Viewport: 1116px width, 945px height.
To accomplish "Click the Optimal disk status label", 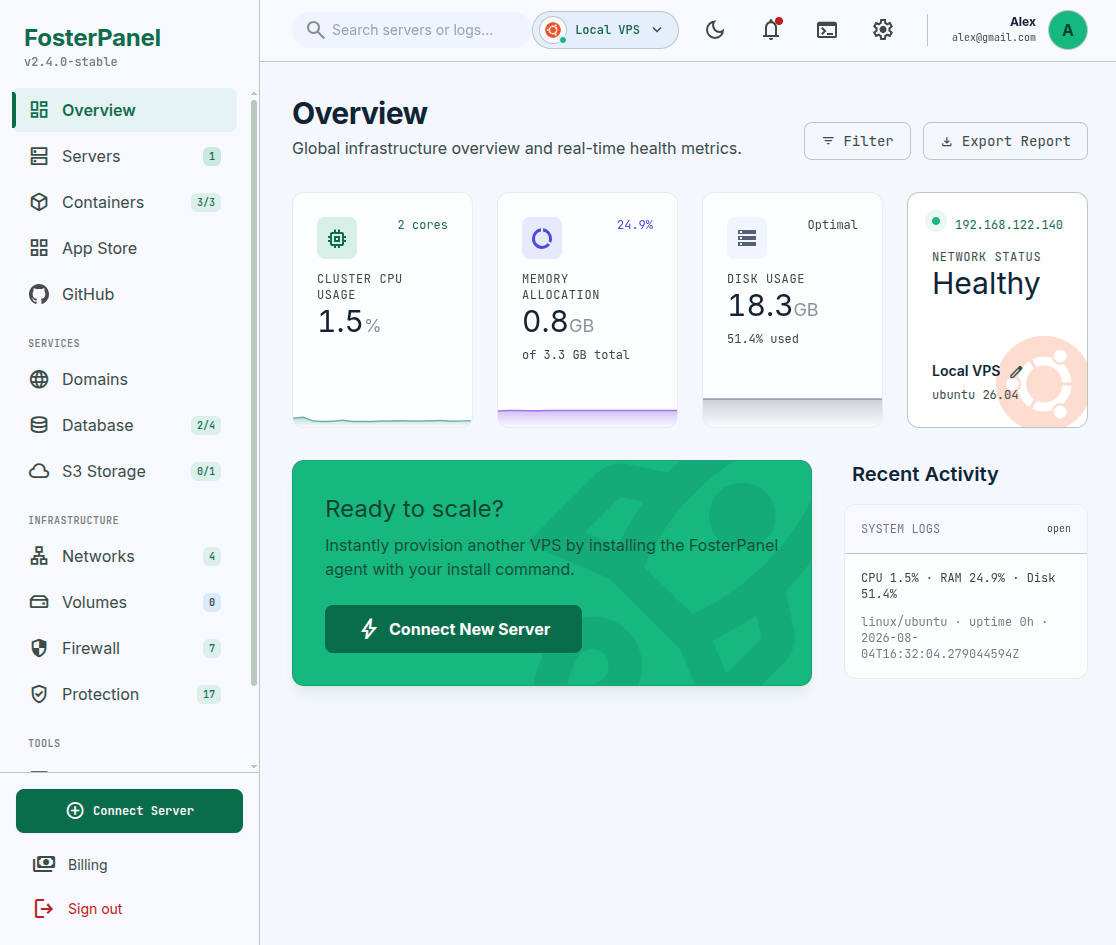I will [x=832, y=225].
